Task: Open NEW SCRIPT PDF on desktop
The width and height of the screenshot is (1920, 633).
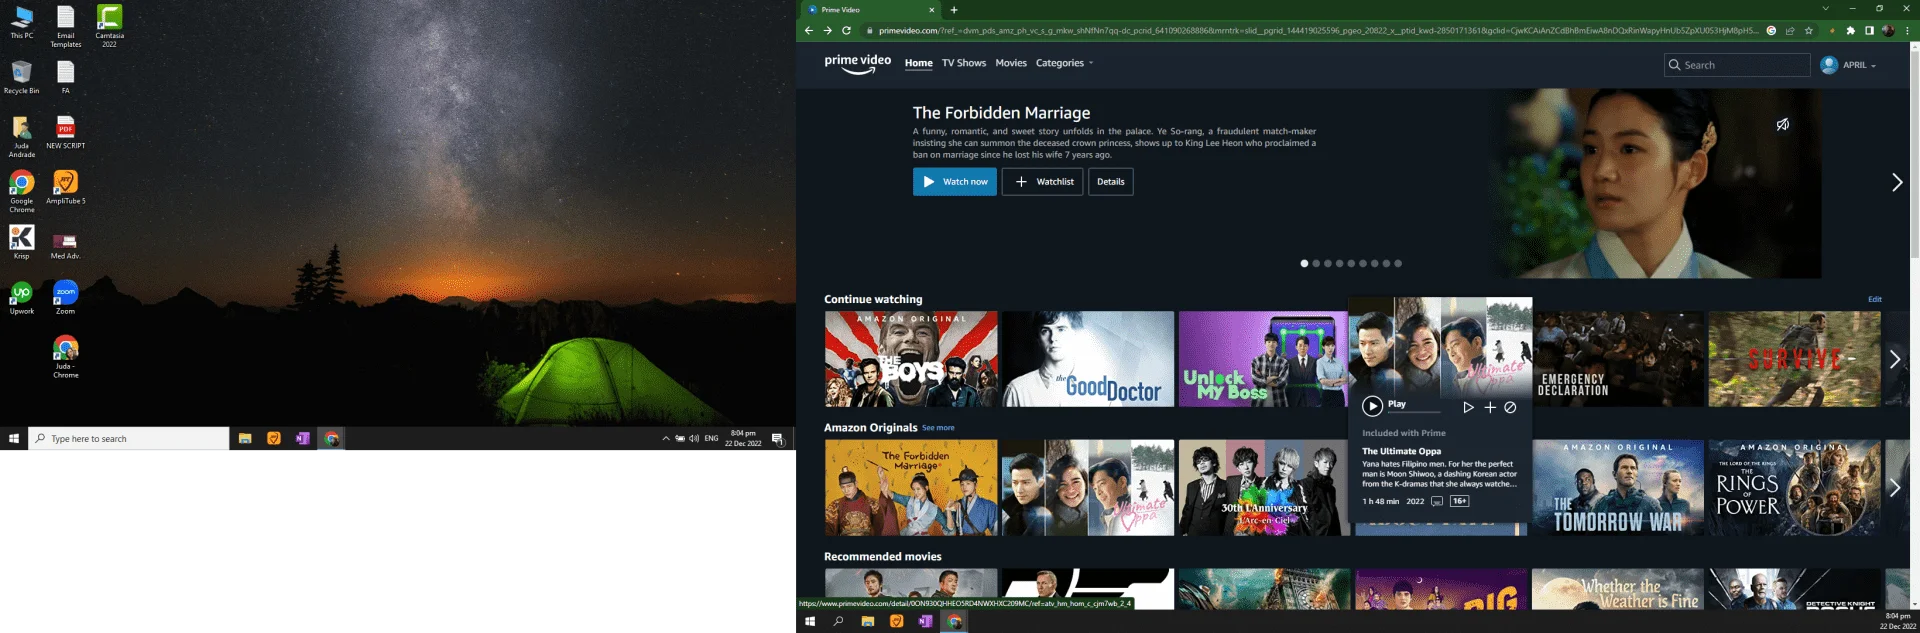Action: [66, 133]
